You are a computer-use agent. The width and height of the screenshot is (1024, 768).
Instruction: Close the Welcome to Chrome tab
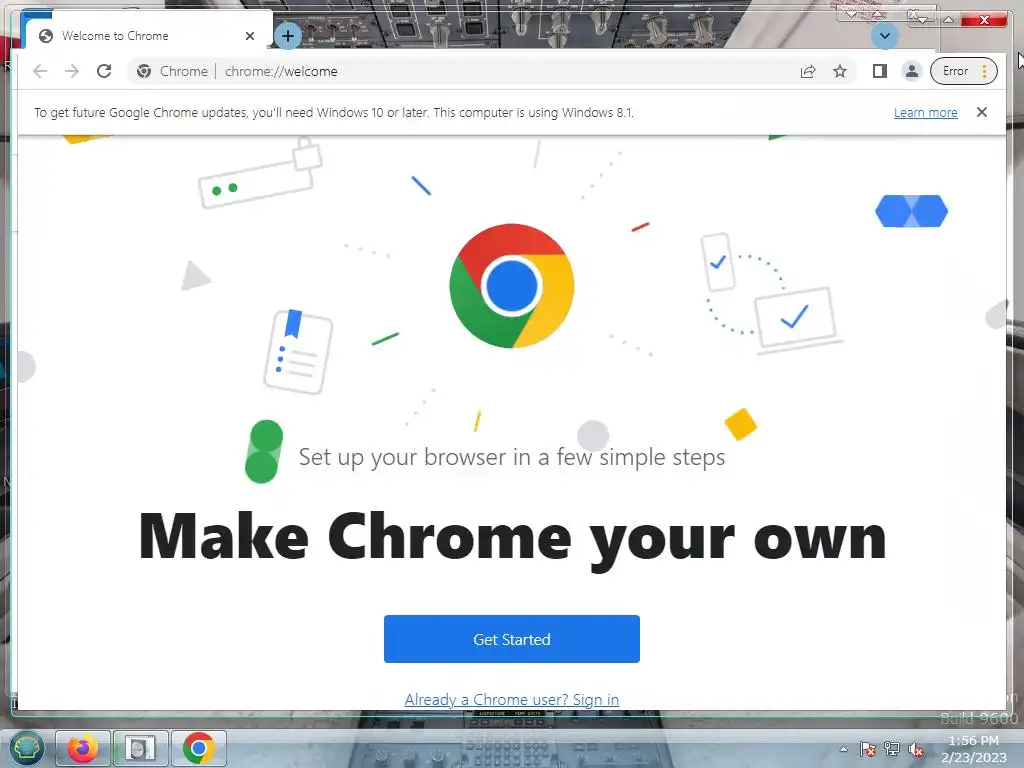pyautogui.click(x=249, y=36)
